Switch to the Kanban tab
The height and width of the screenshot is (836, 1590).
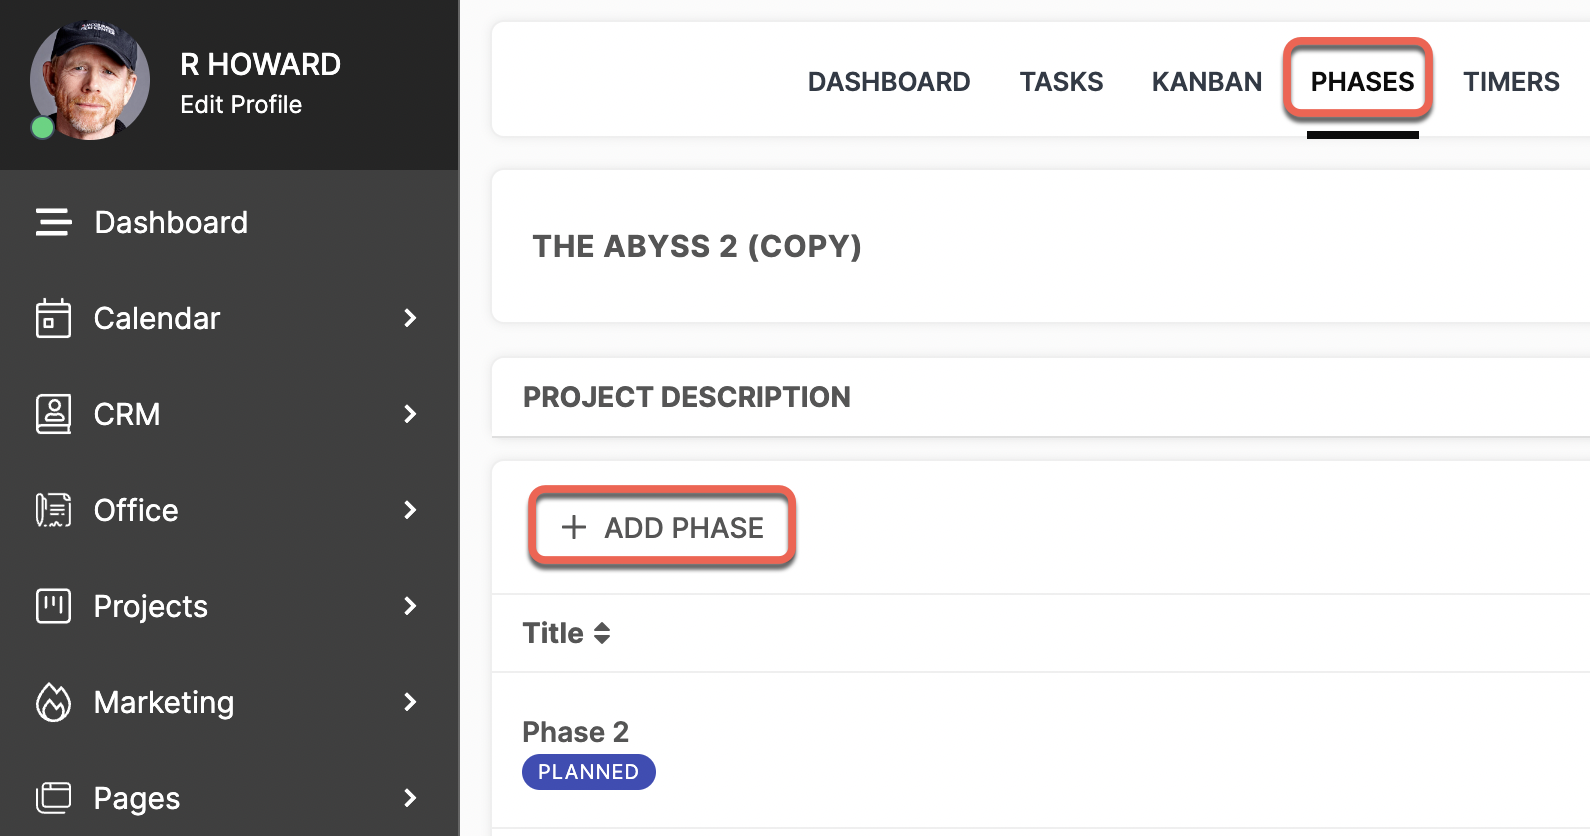pos(1207,82)
